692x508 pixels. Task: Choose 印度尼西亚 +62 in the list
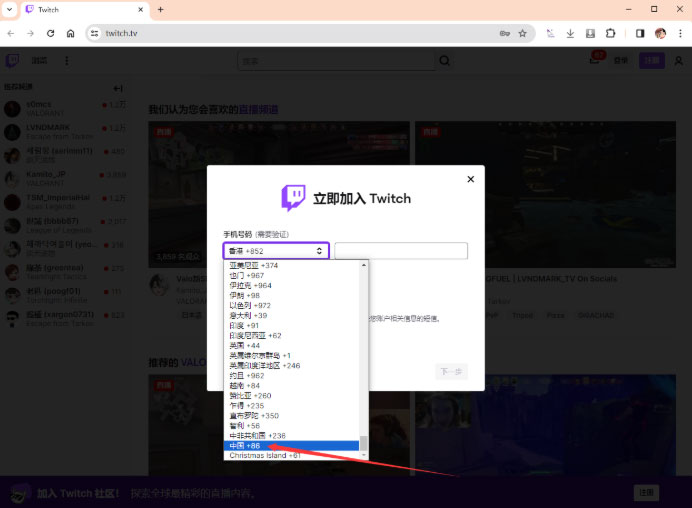coord(291,335)
